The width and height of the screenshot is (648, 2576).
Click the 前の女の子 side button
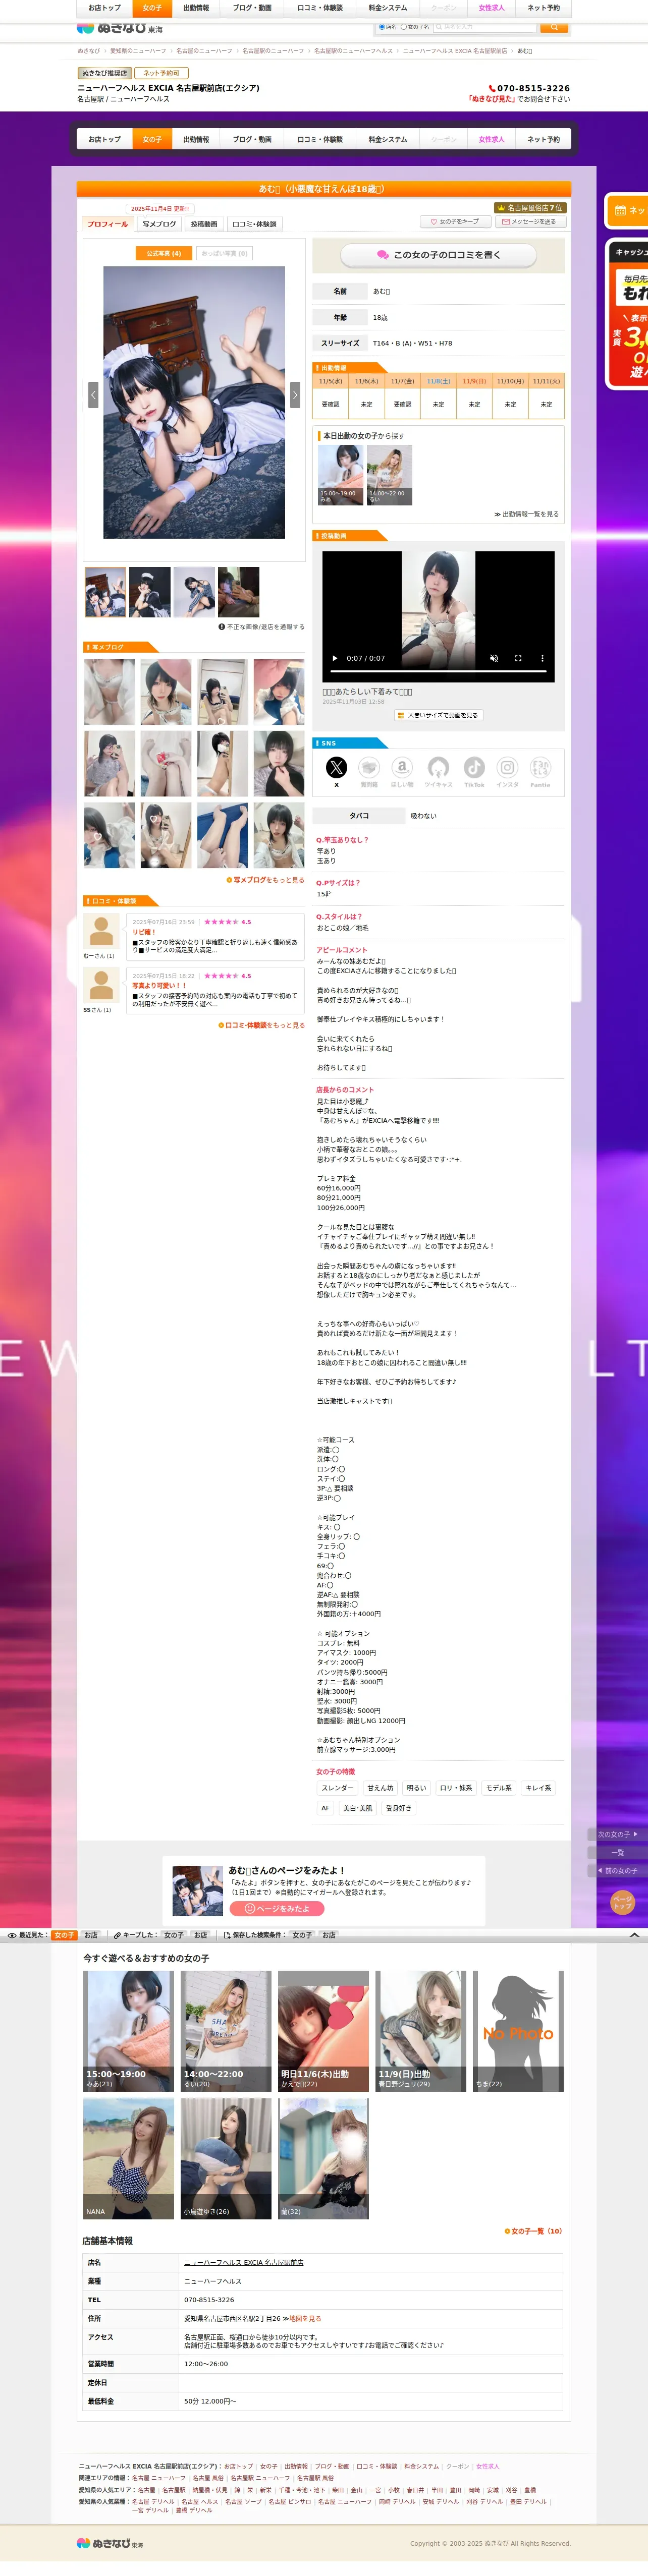617,1870
